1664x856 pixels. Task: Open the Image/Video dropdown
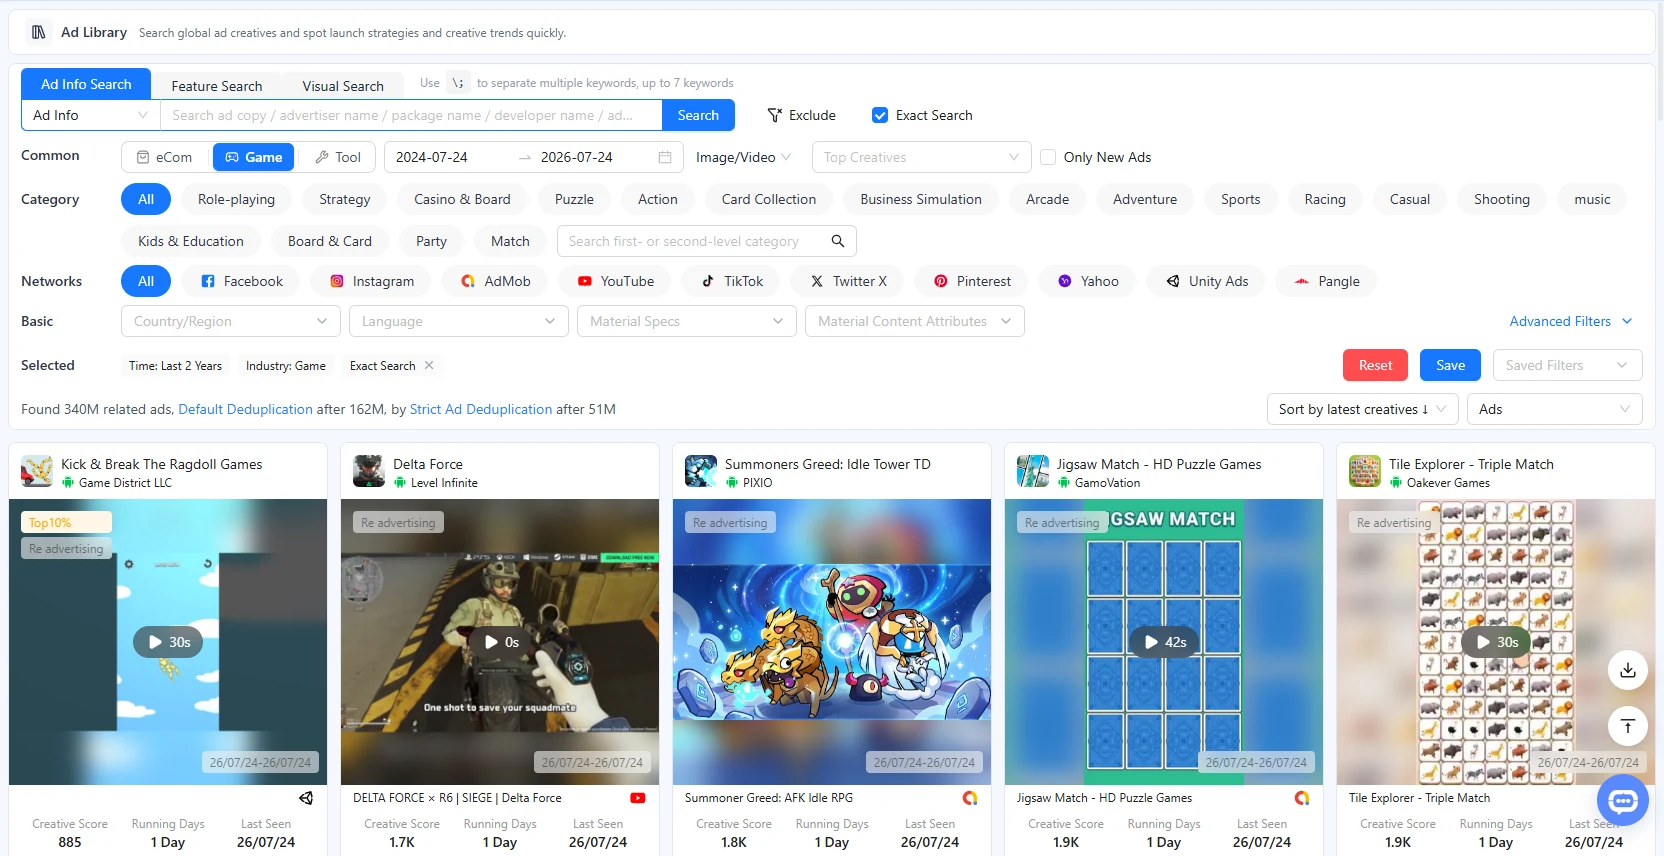[743, 157]
